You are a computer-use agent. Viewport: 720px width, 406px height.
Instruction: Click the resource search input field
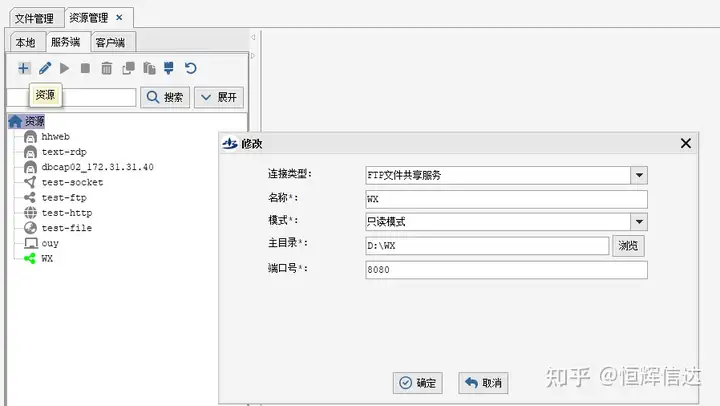72,97
